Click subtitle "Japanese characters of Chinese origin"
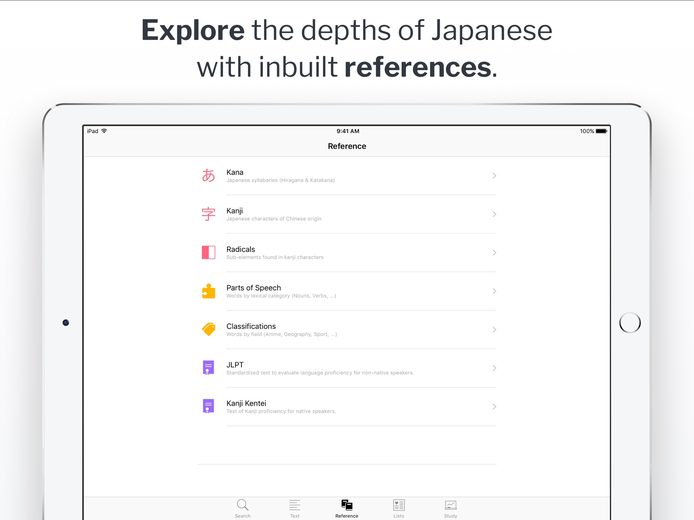 pyautogui.click(x=274, y=219)
